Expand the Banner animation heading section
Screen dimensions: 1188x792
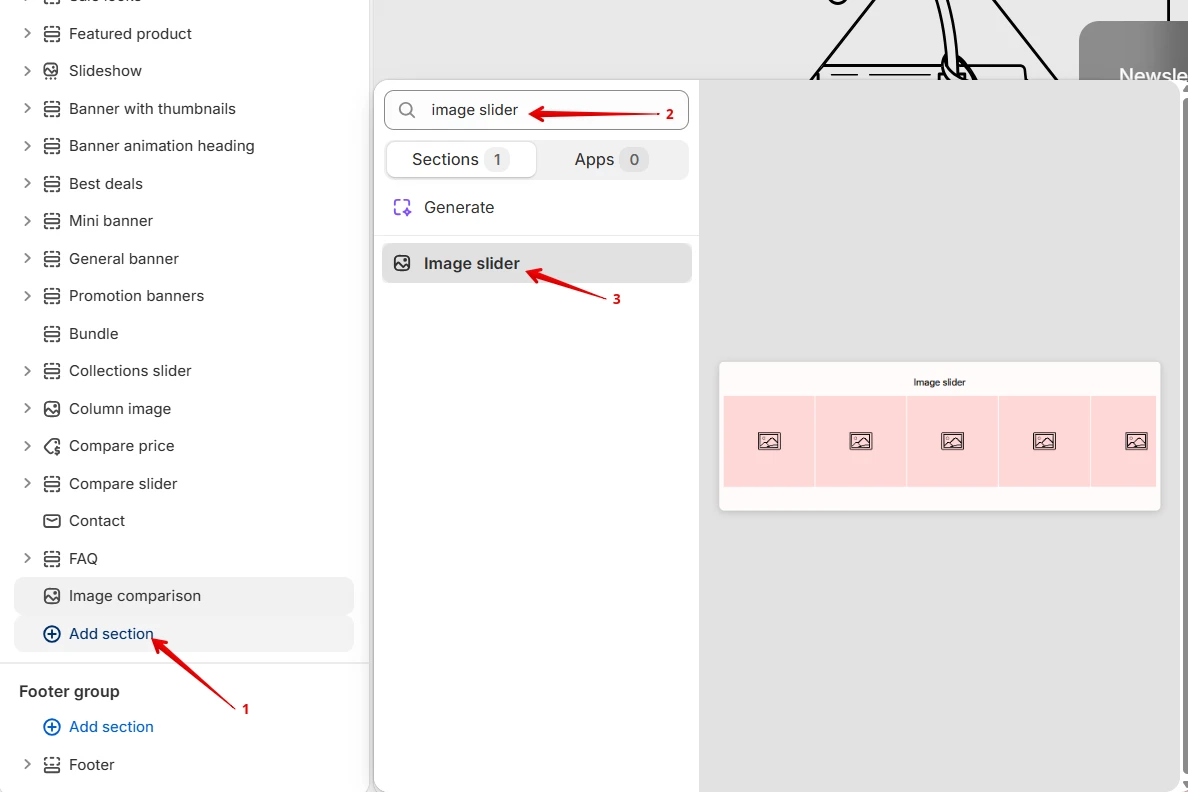point(27,146)
